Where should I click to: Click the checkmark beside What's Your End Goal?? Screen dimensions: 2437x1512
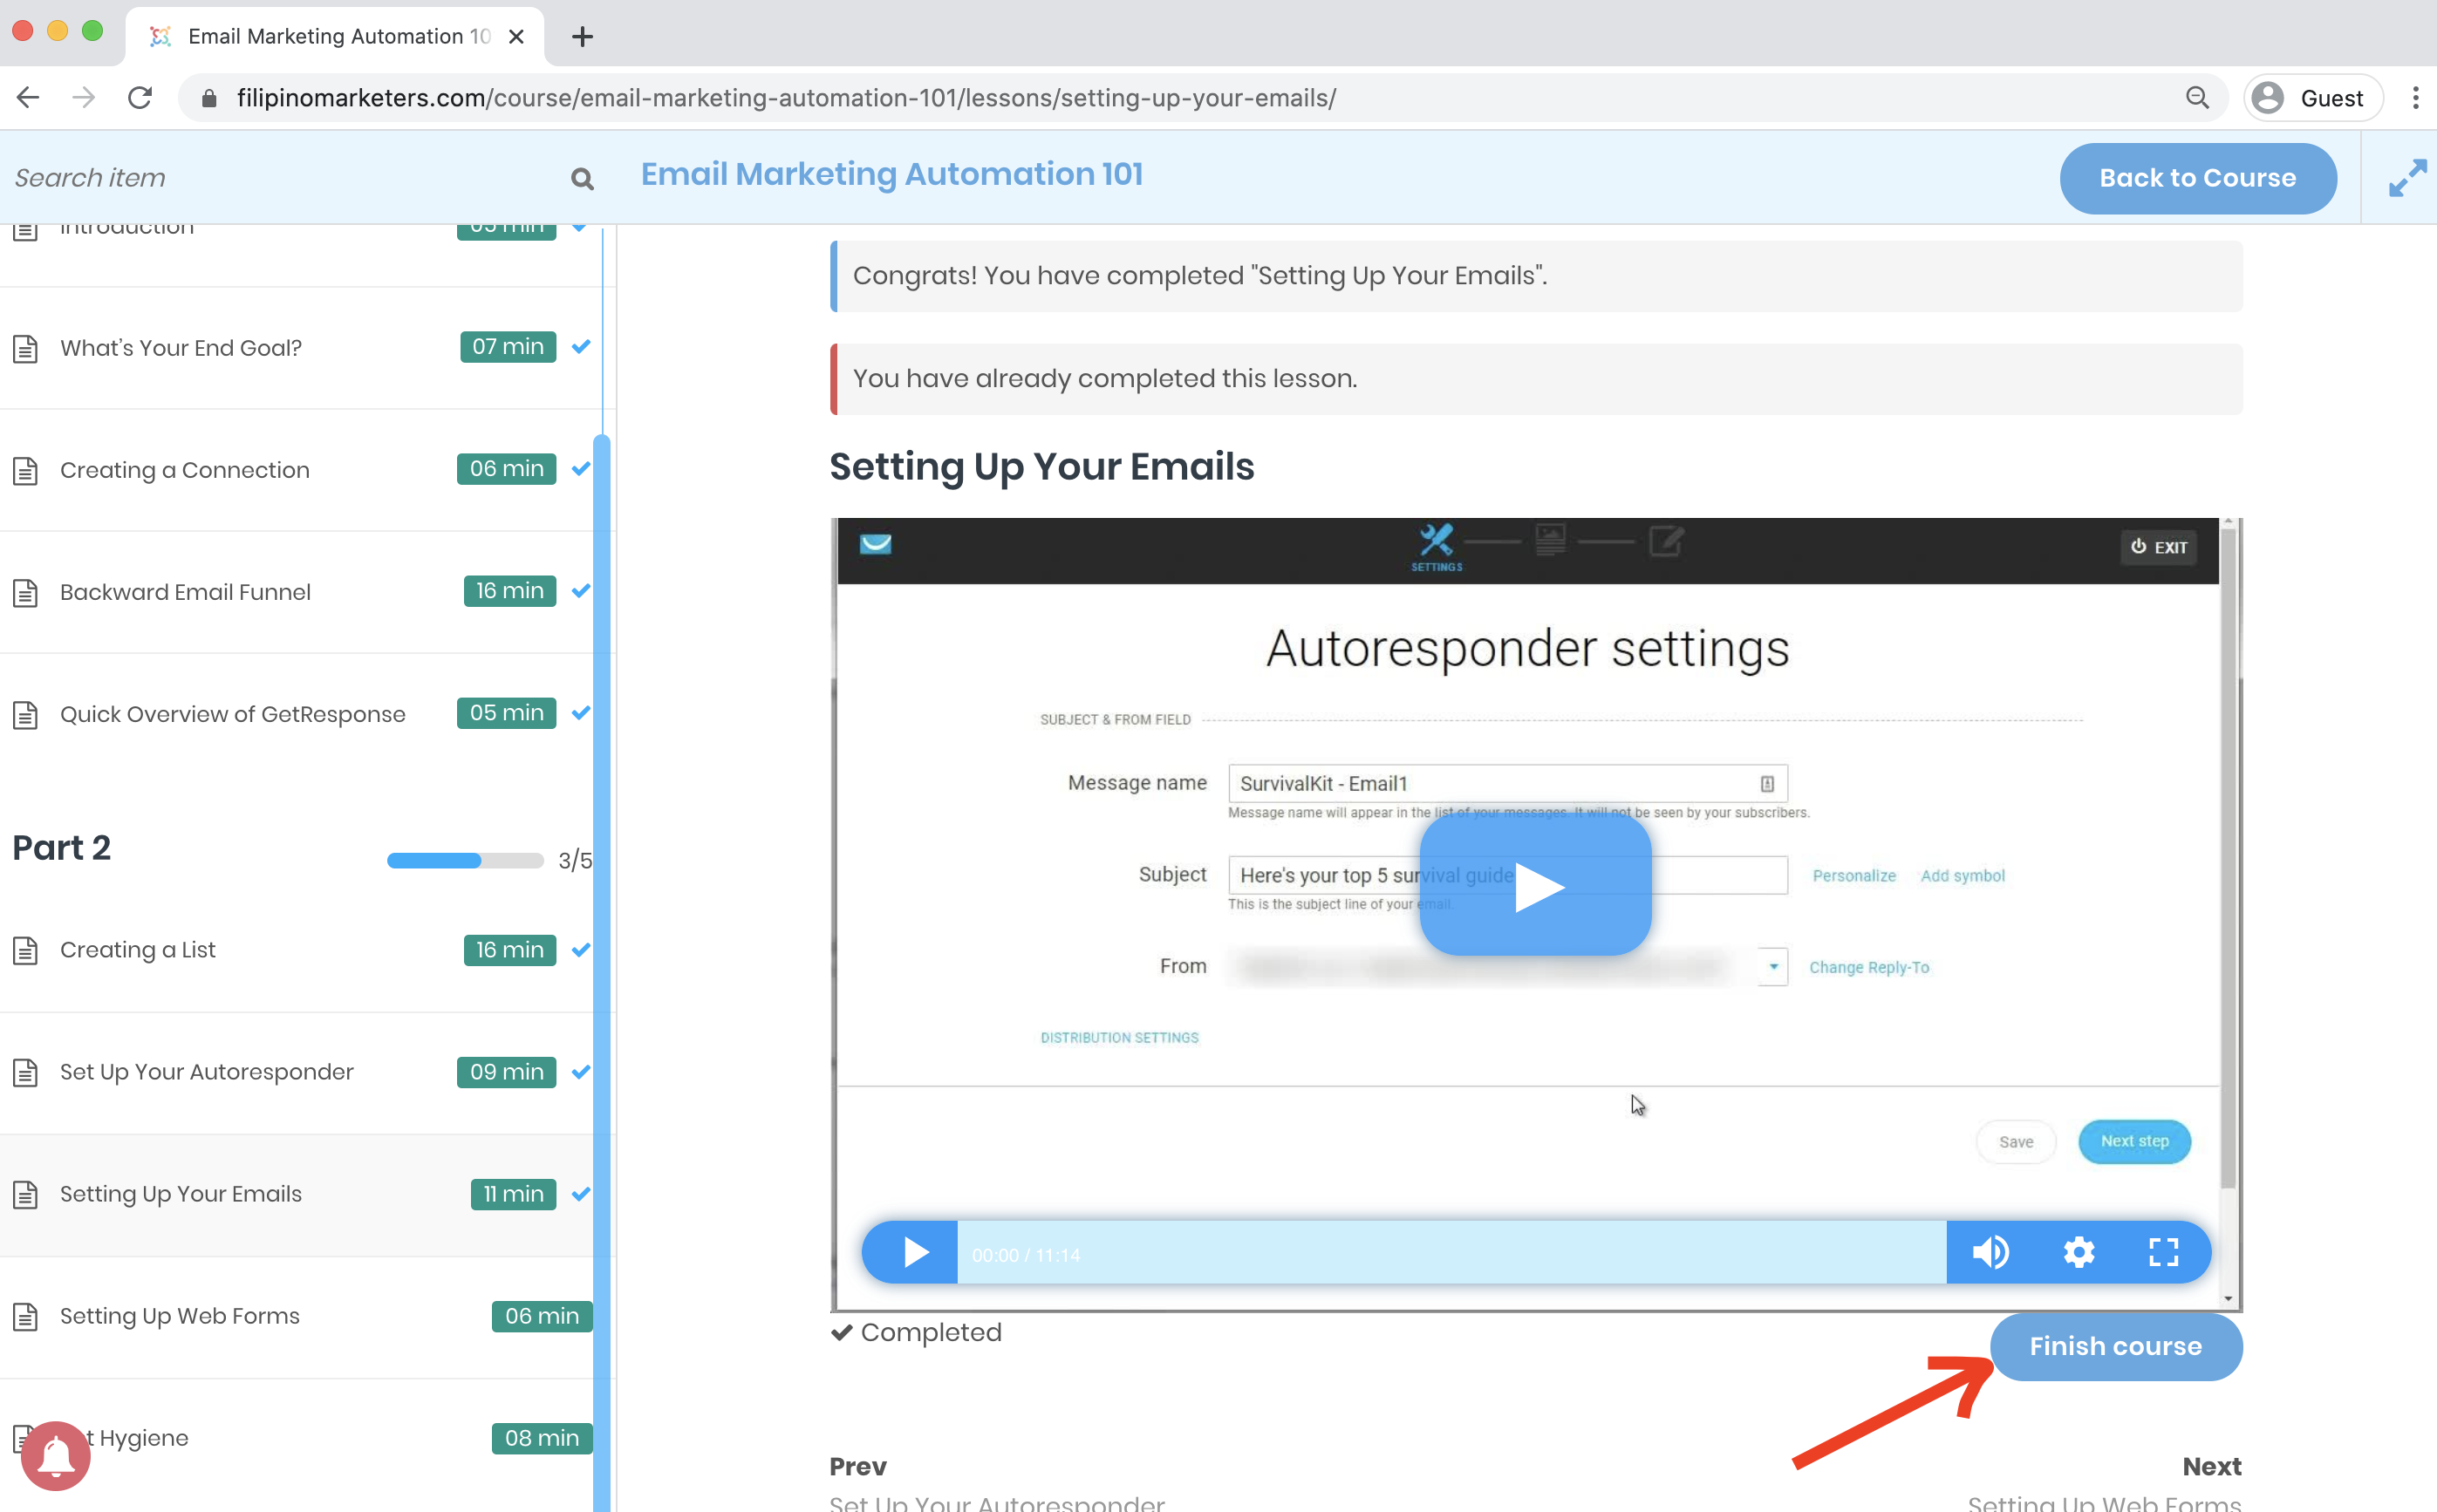tap(581, 346)
